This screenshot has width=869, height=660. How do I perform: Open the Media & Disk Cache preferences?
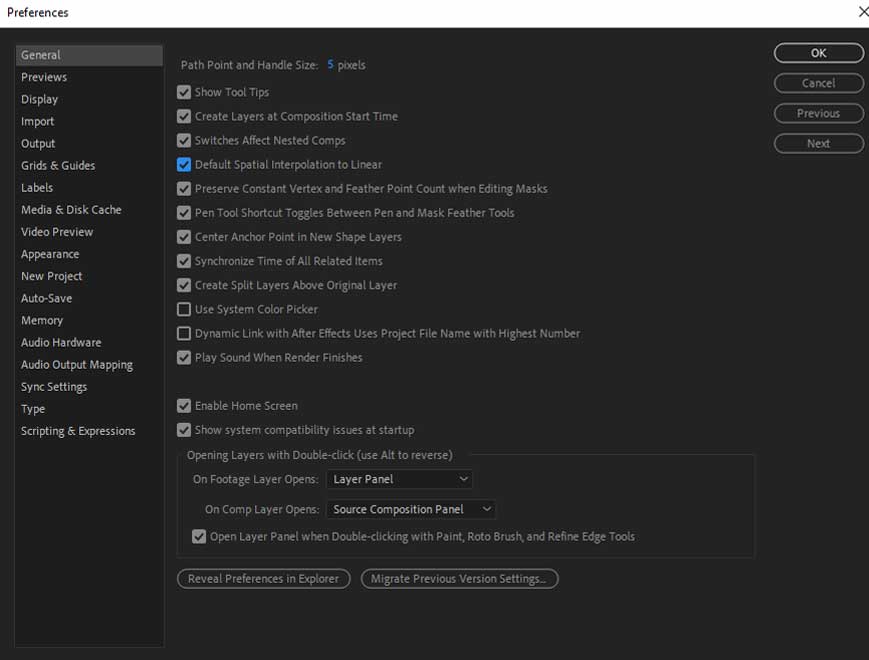71,210
